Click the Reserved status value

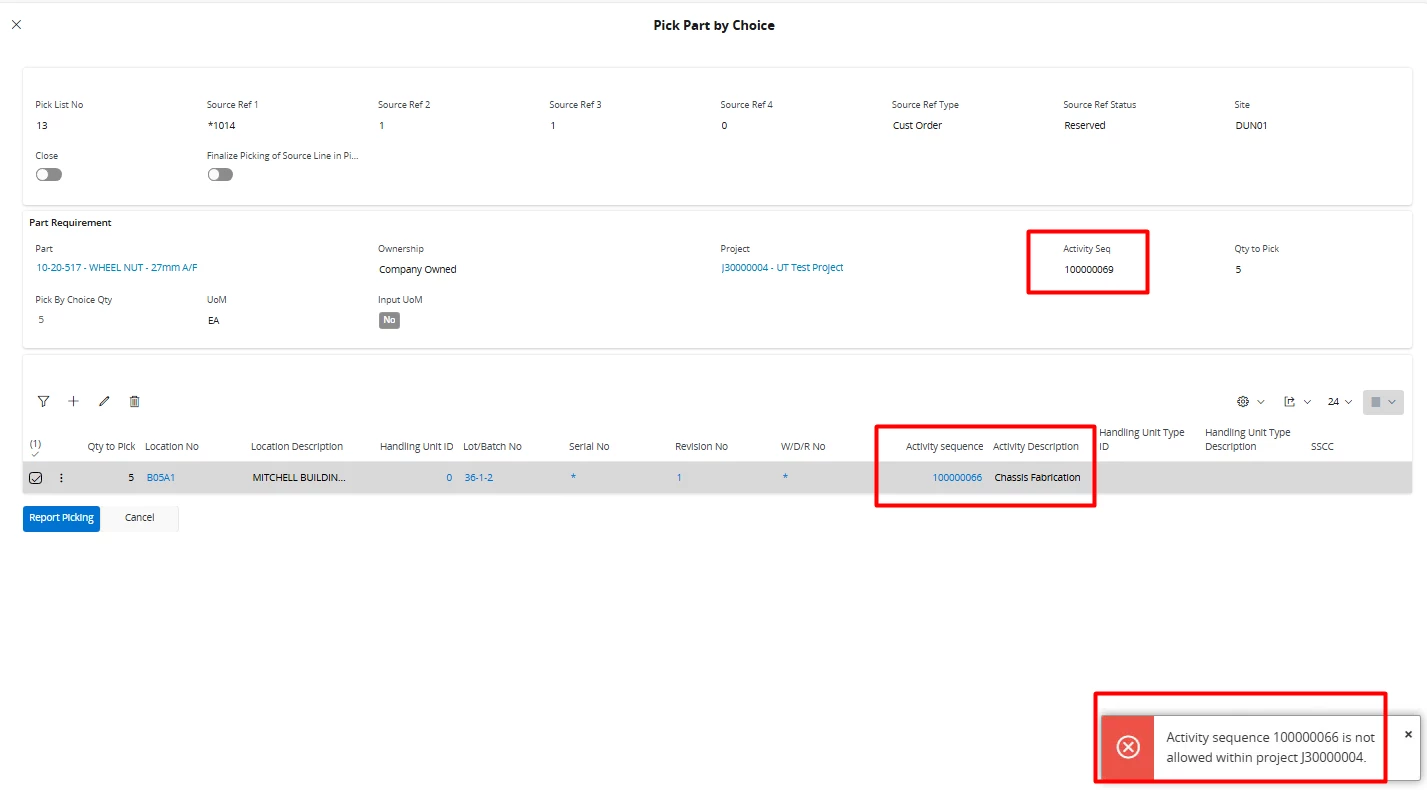(x=1084, y=126)
